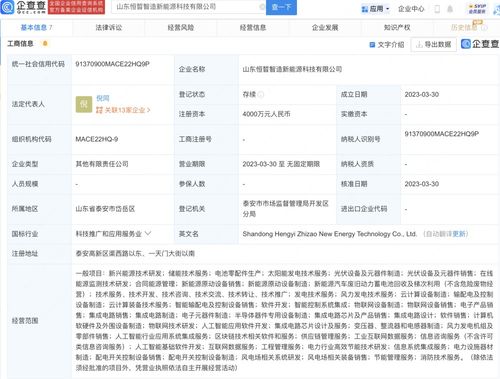
Task: Select registration authority 泰安市市场监督管理局开发区分局
Action: [x=286, y=209]
